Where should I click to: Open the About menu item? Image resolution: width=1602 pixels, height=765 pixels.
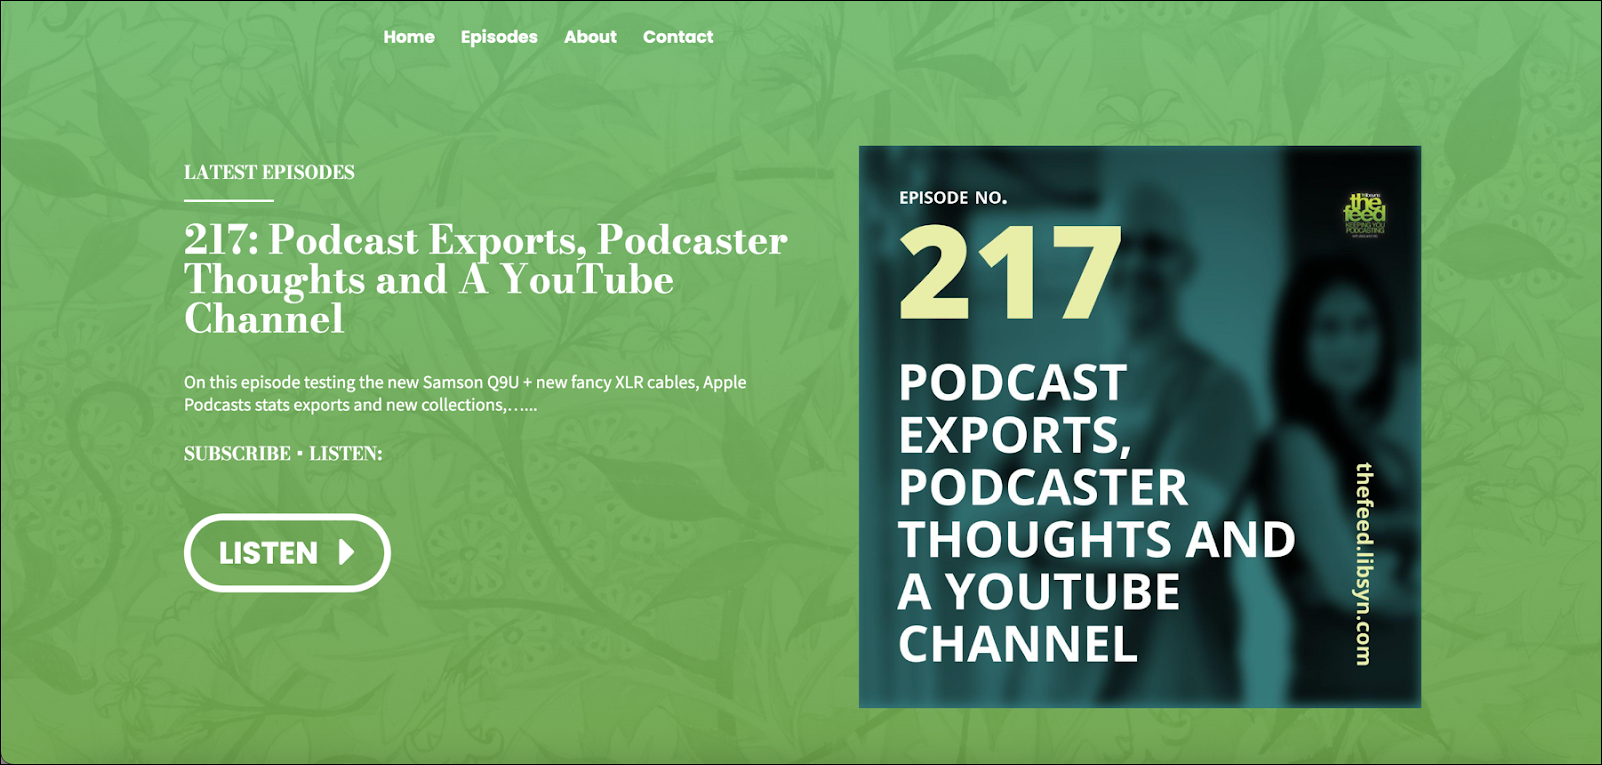click(590, 37)
